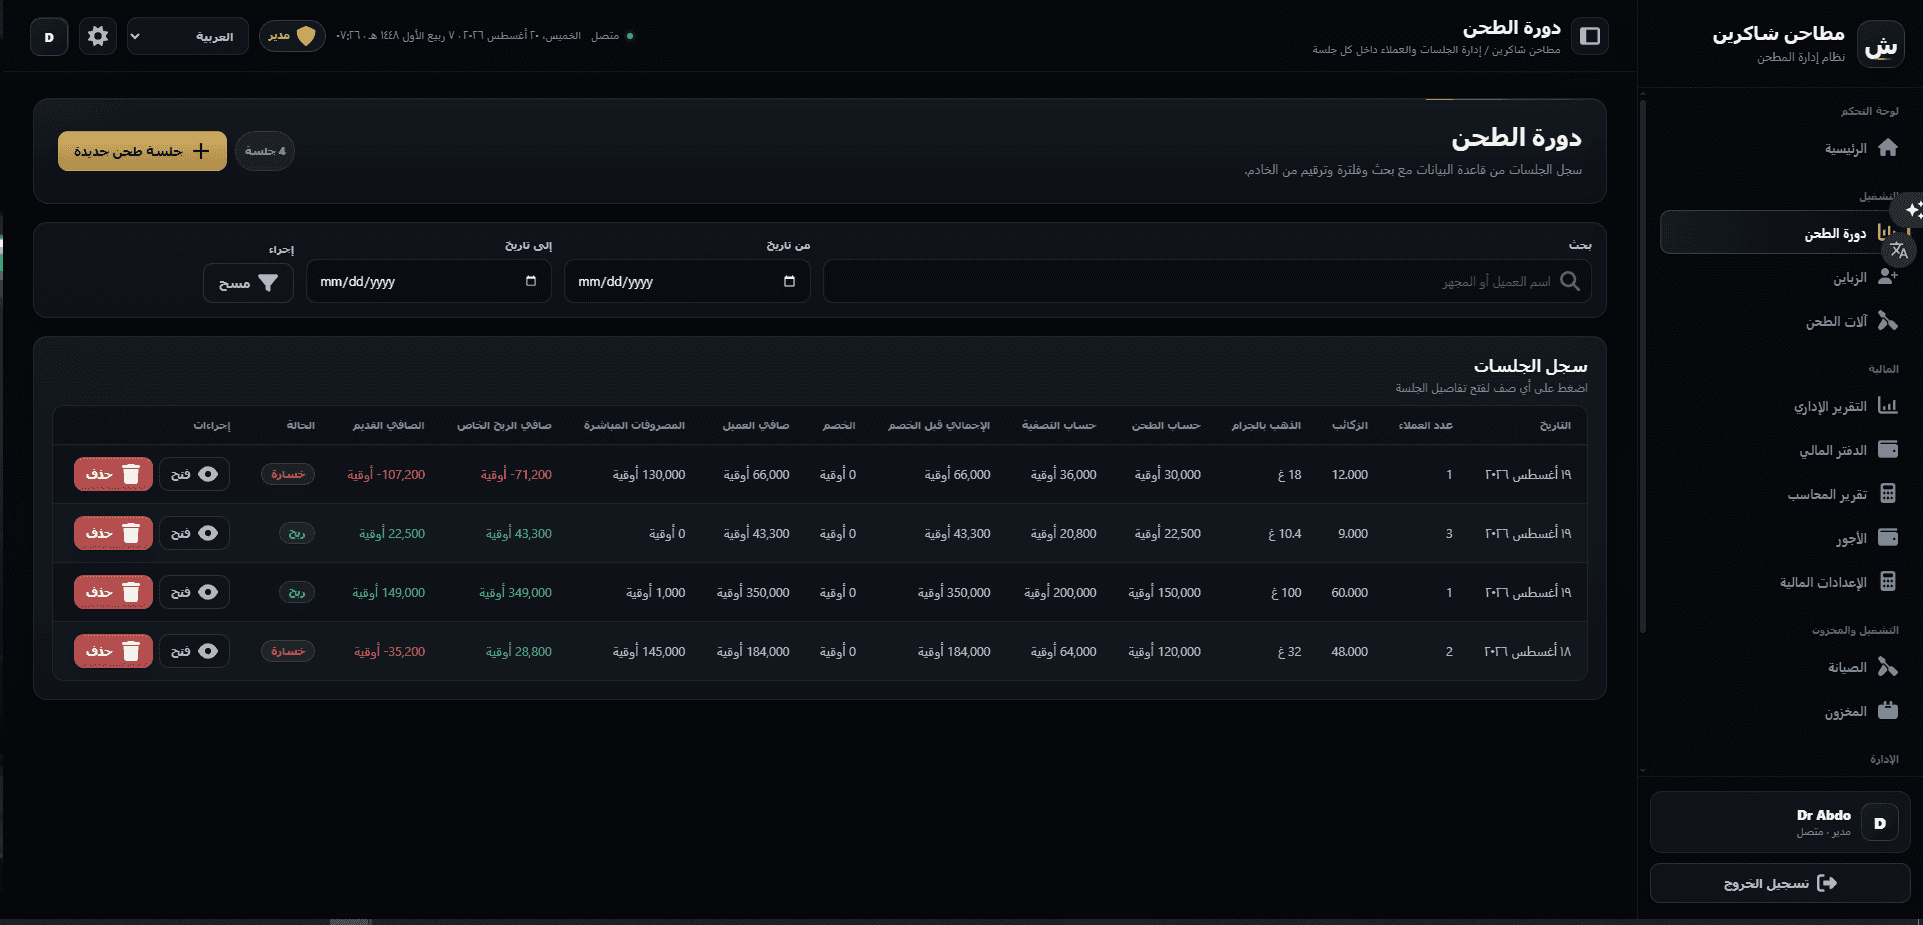Click the تقرير المحاسب calculator icon
The width and height of the screenshot is (1923, 925).
(x=1887, y=494)
